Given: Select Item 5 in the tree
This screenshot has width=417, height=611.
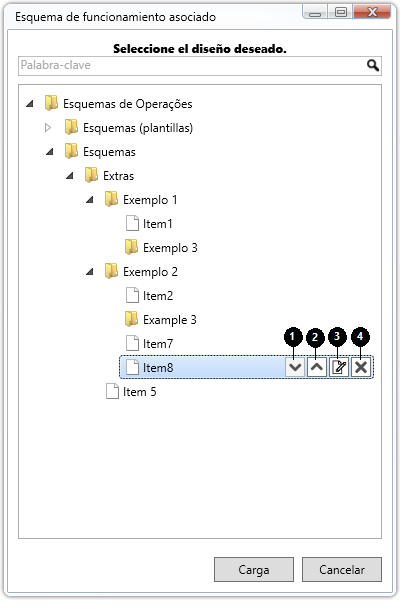Looking at the screenshot, I should 131,391.
